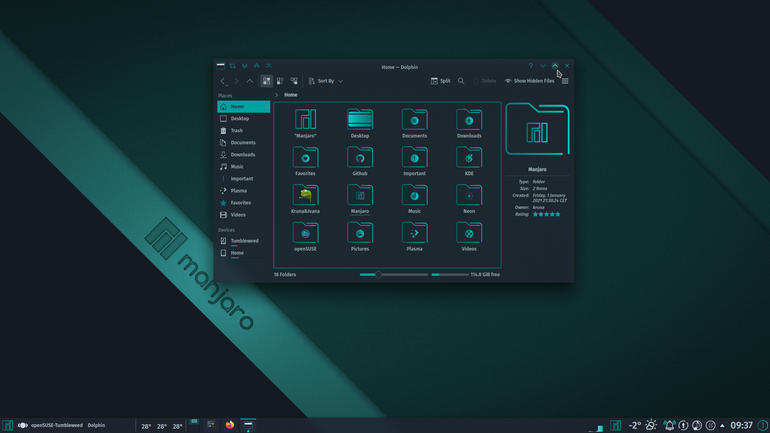This screenshot has height=433, width=770.
Task: Open the hamburger control menu
Action: (565, 81)
